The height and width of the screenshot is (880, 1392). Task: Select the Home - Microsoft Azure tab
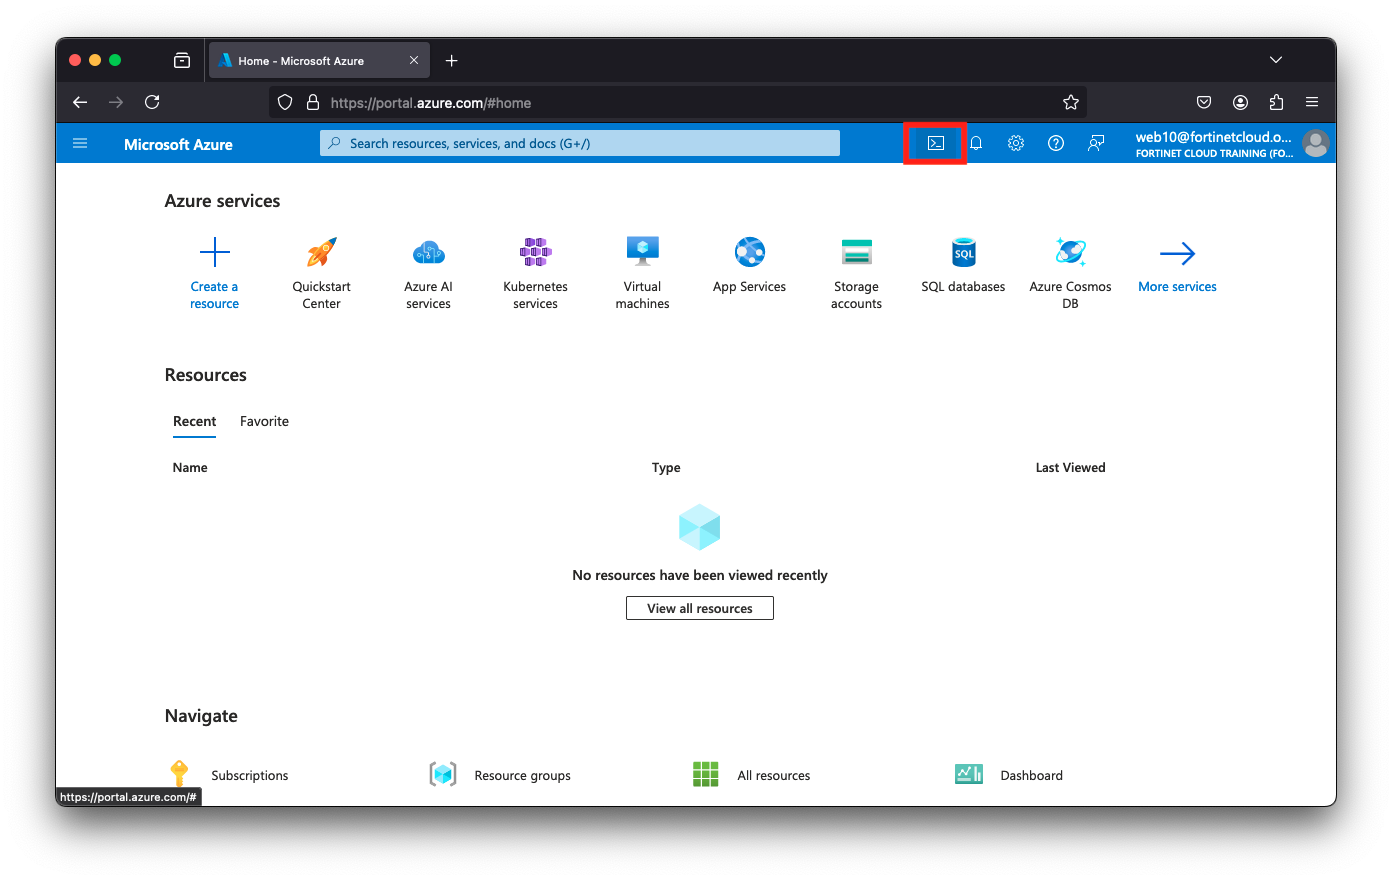coord(319,60)
